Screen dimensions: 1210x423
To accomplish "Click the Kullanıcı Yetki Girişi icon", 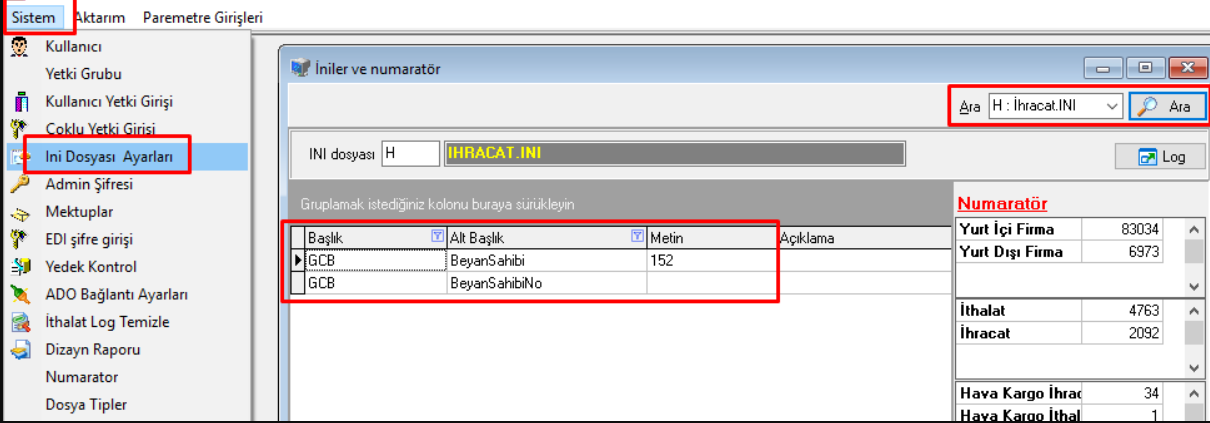I will click(20, 102).
